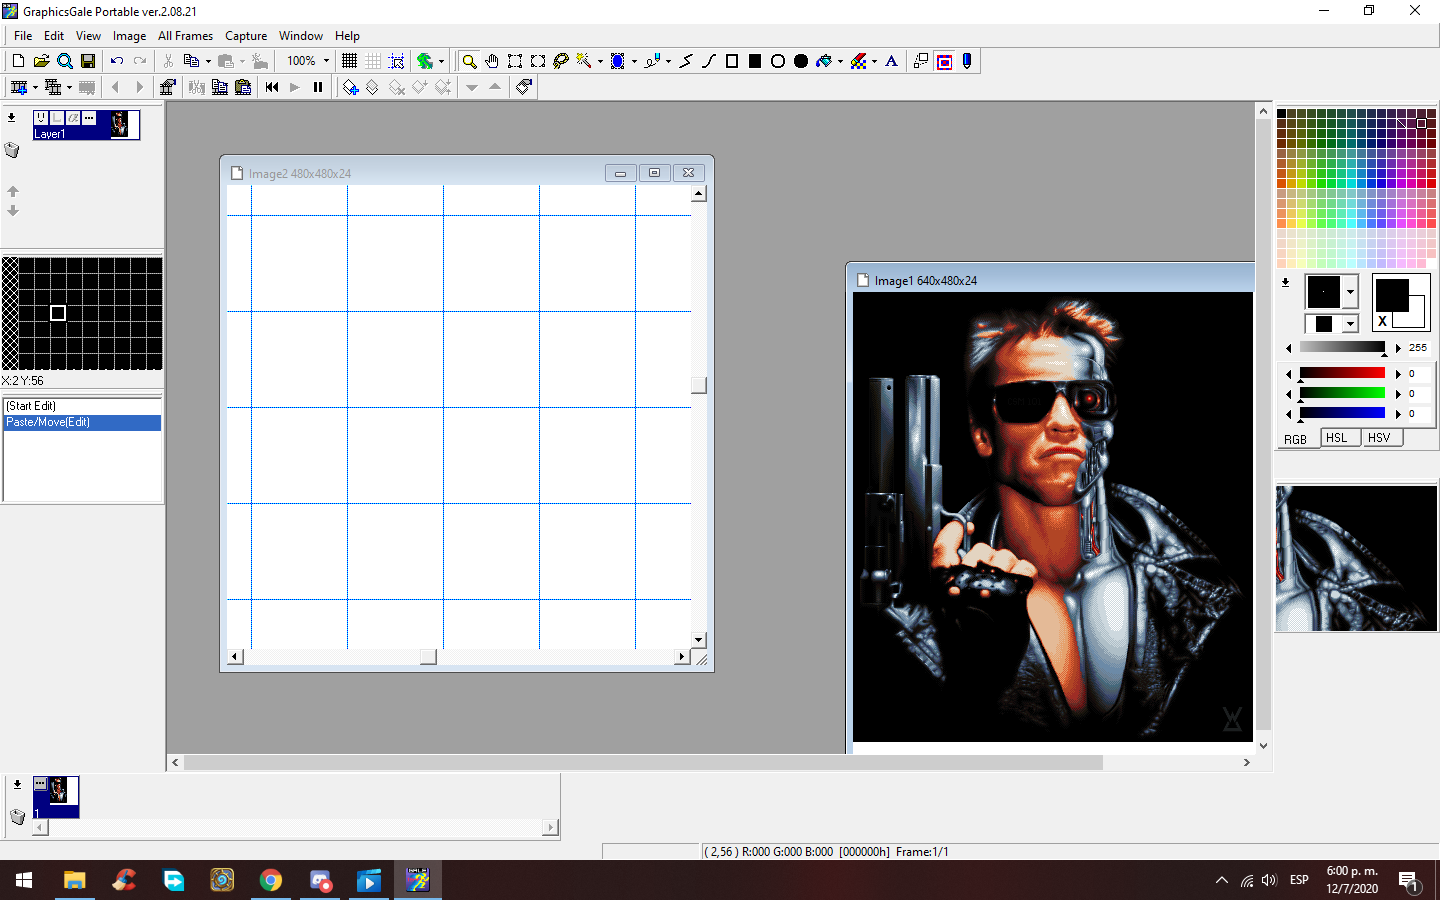Open the All Frames menu

tap(185, 36)
